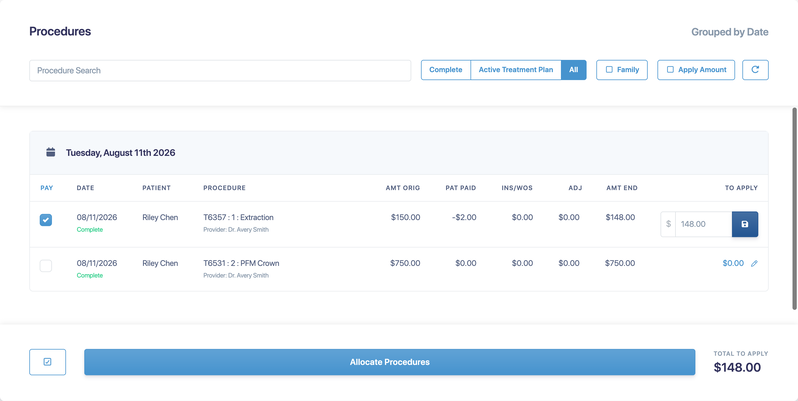Click the INS/WOS column header
The width and height of the screenshot is (798, 401).
pos(517,188)
